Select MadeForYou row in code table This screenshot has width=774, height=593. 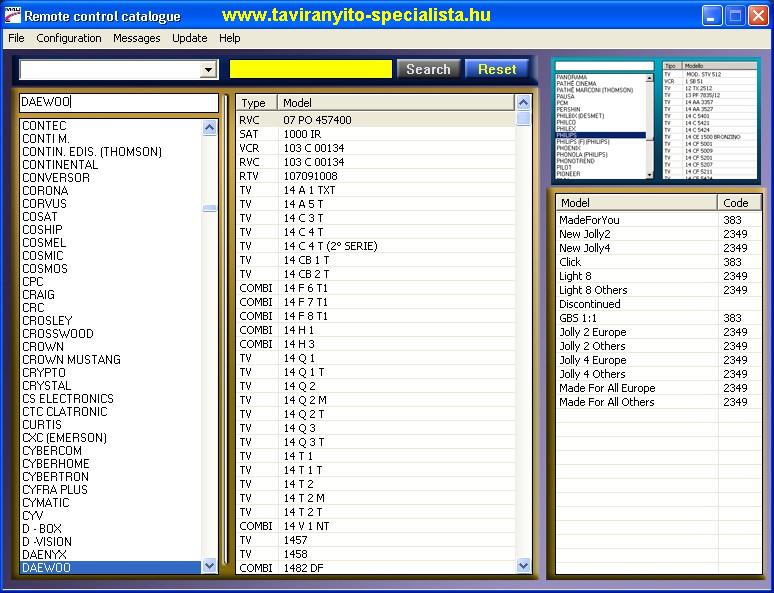tap(658, 220)
